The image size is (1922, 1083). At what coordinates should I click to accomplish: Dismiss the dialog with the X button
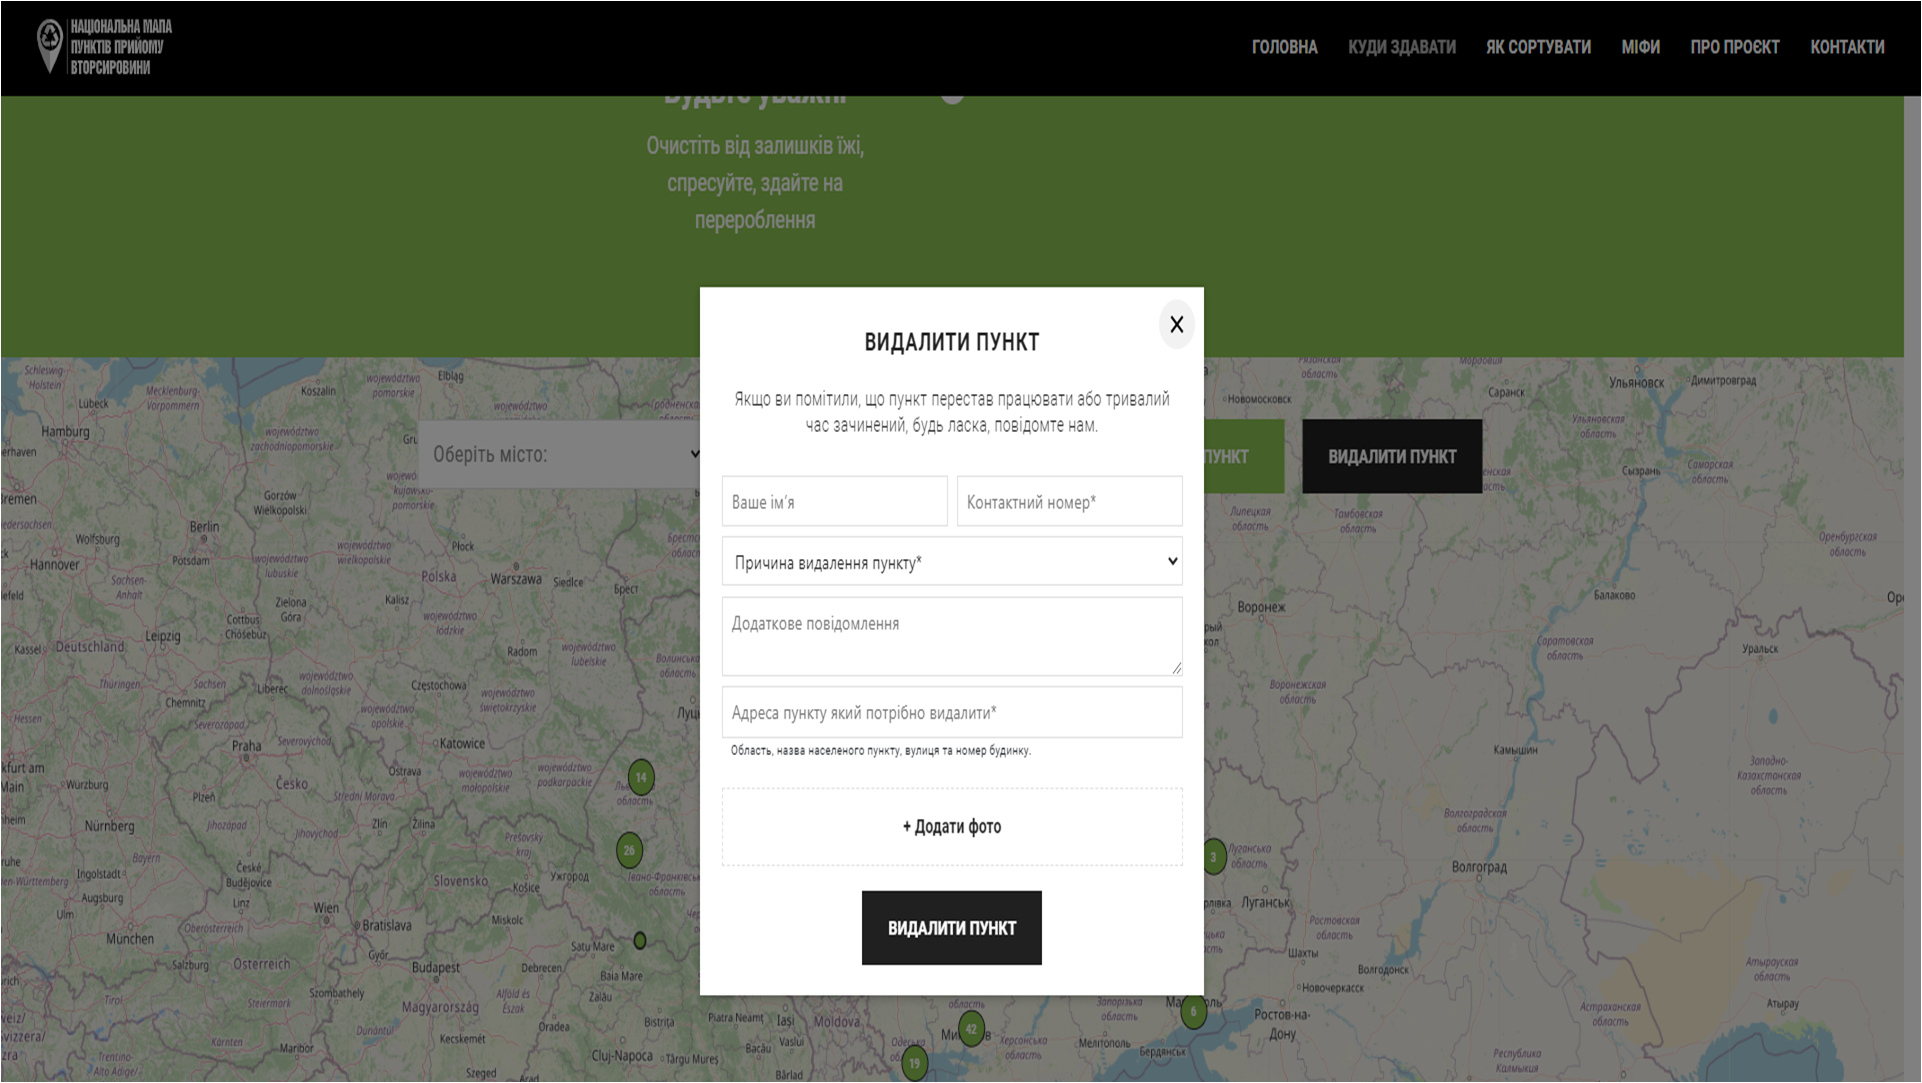click(1176, 324)
